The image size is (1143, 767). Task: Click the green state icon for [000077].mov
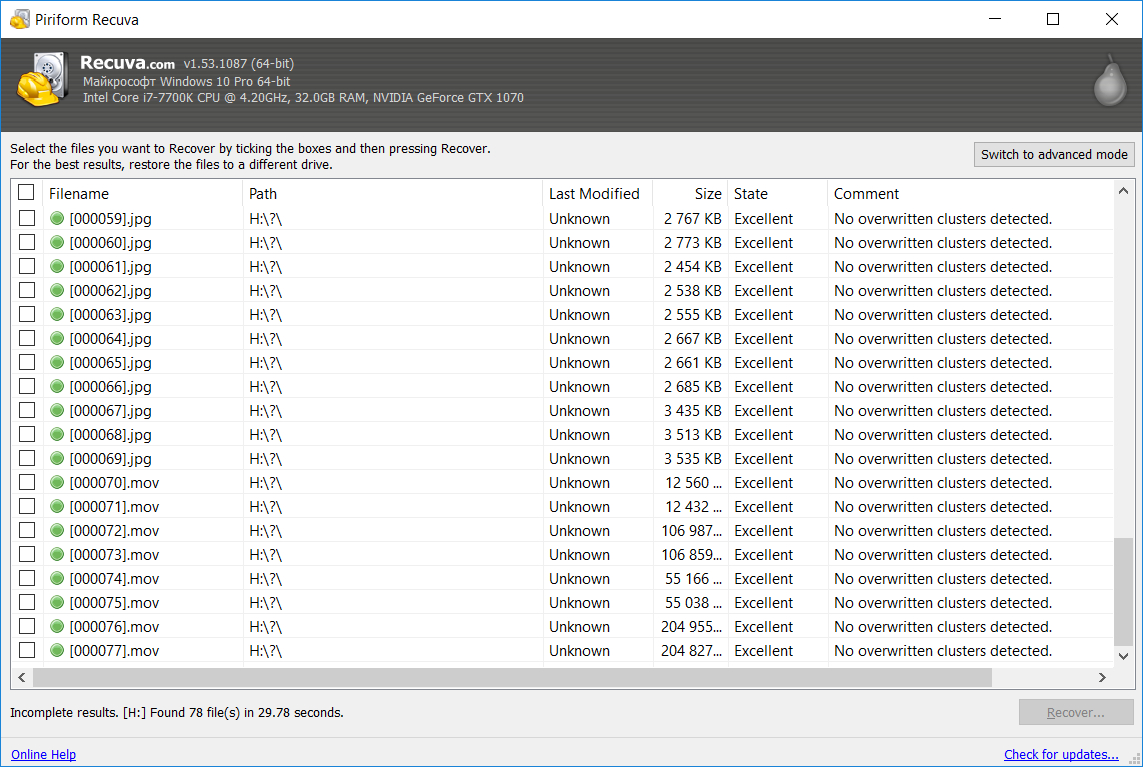[57, 650]
